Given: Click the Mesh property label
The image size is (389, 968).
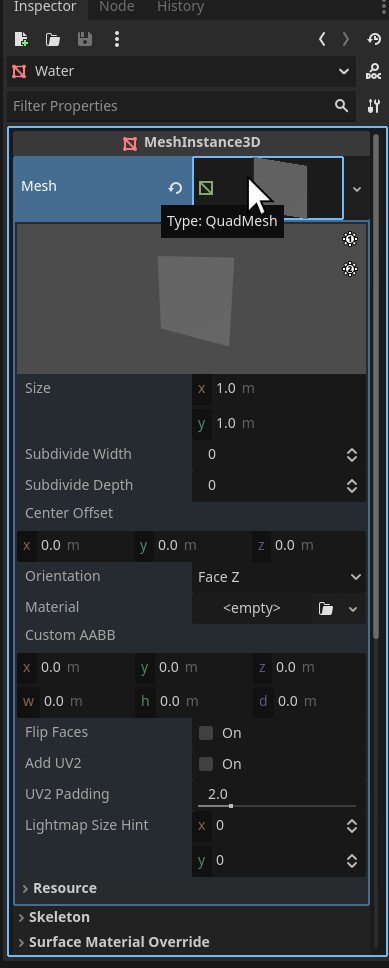Looking at the screenshot, I should pyautogui.click(x=39, y=186).
